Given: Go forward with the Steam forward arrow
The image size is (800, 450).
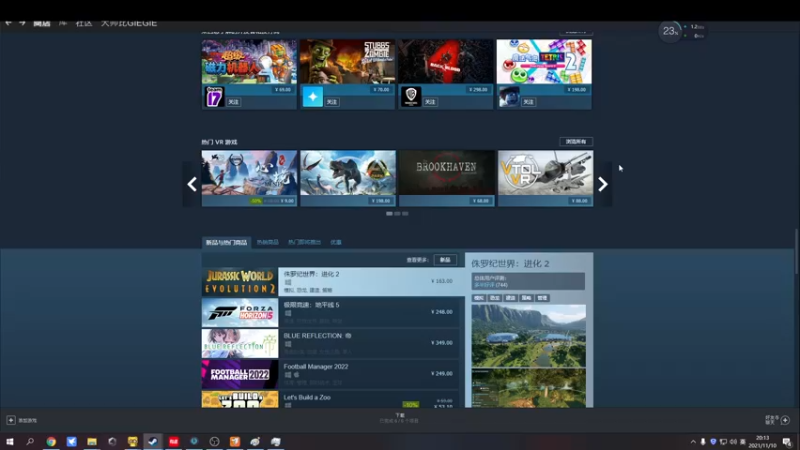Looking at the screenshot, I should [x=22, y=23].
